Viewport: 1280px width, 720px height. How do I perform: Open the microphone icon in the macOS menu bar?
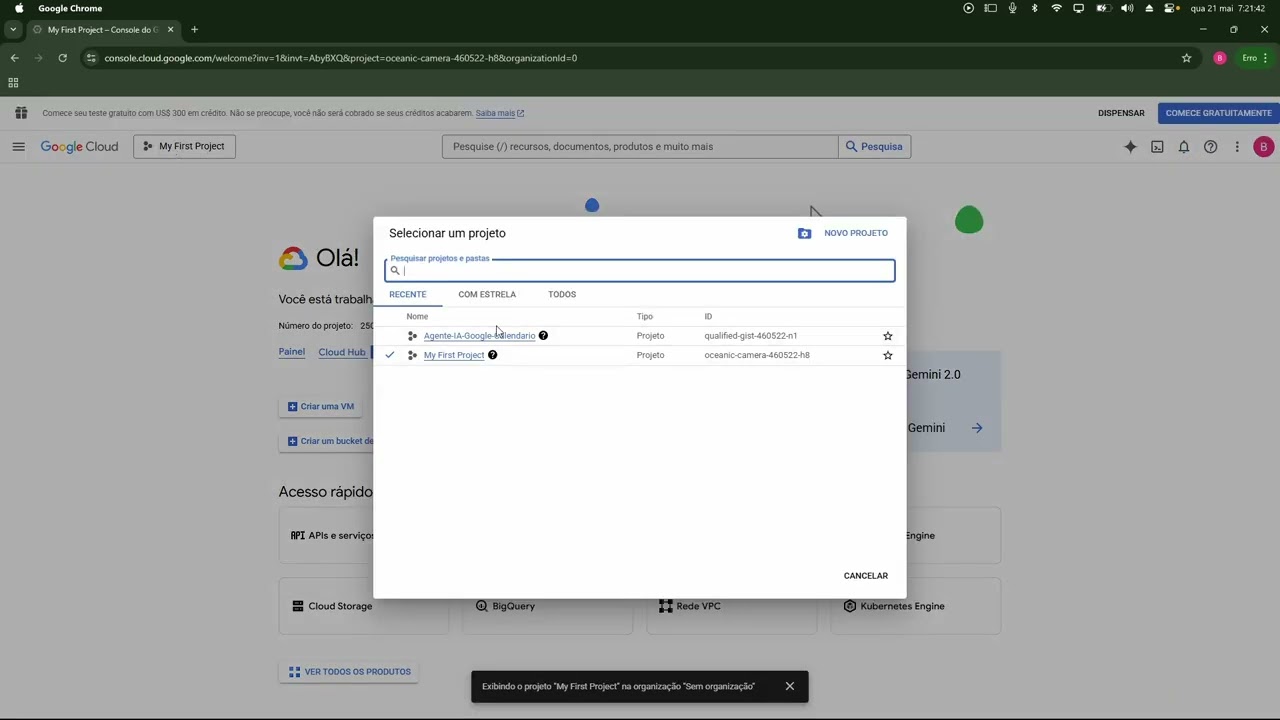(1012, 8)
